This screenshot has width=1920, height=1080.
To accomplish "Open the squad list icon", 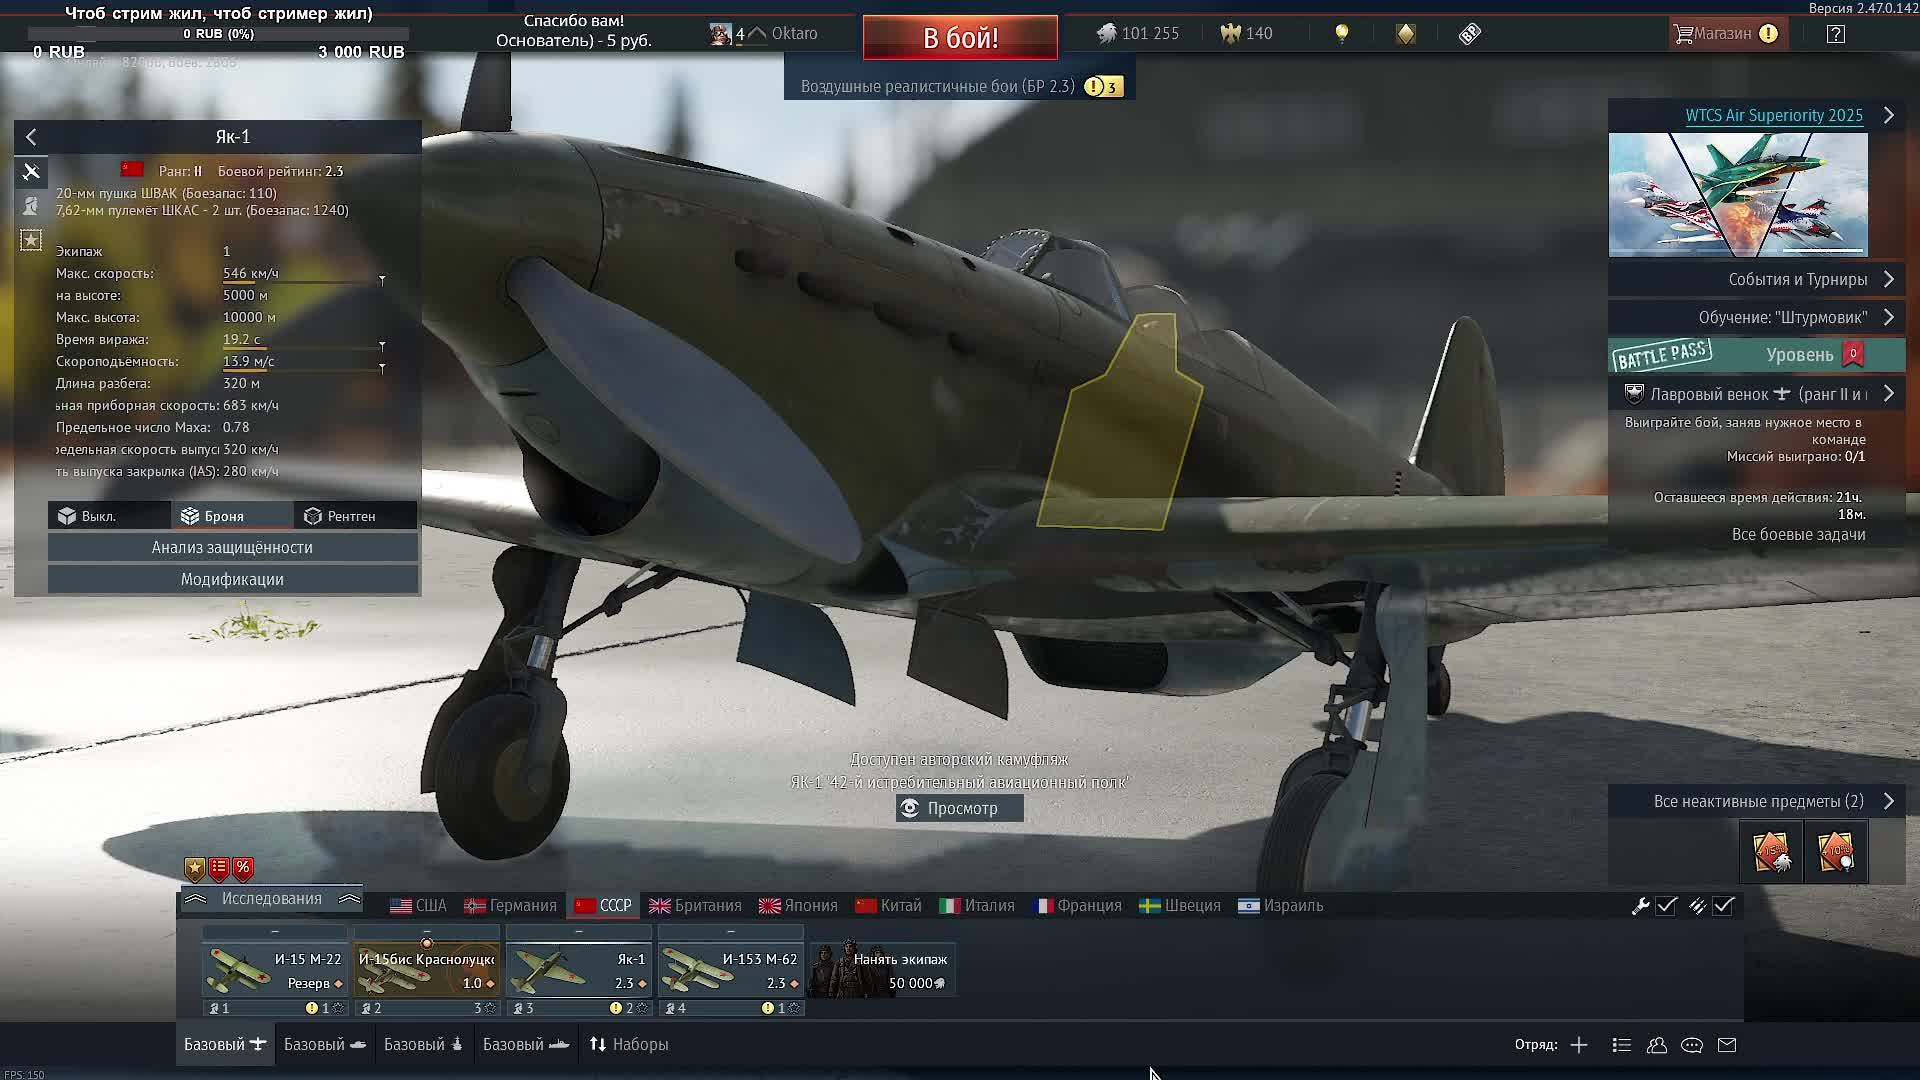I will point(1622,1045).
